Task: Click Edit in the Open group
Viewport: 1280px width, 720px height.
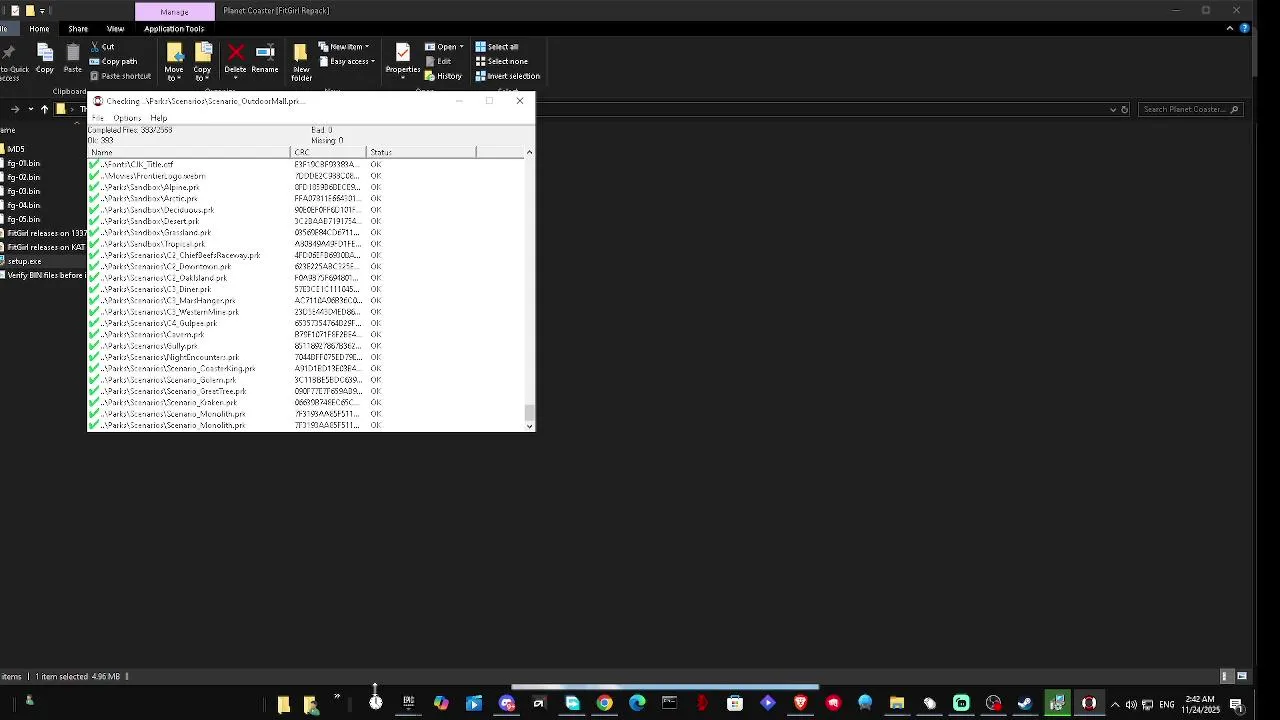Action: coord(437,61)
